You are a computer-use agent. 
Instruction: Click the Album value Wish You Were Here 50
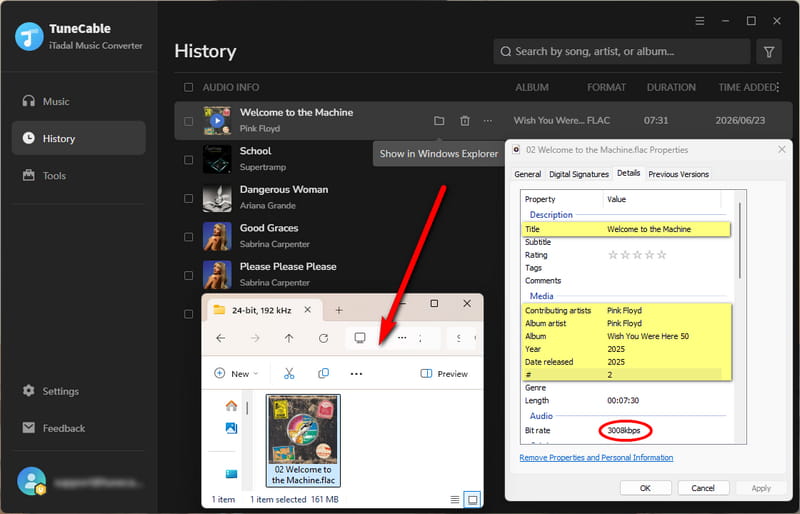(x=647, y=336)
